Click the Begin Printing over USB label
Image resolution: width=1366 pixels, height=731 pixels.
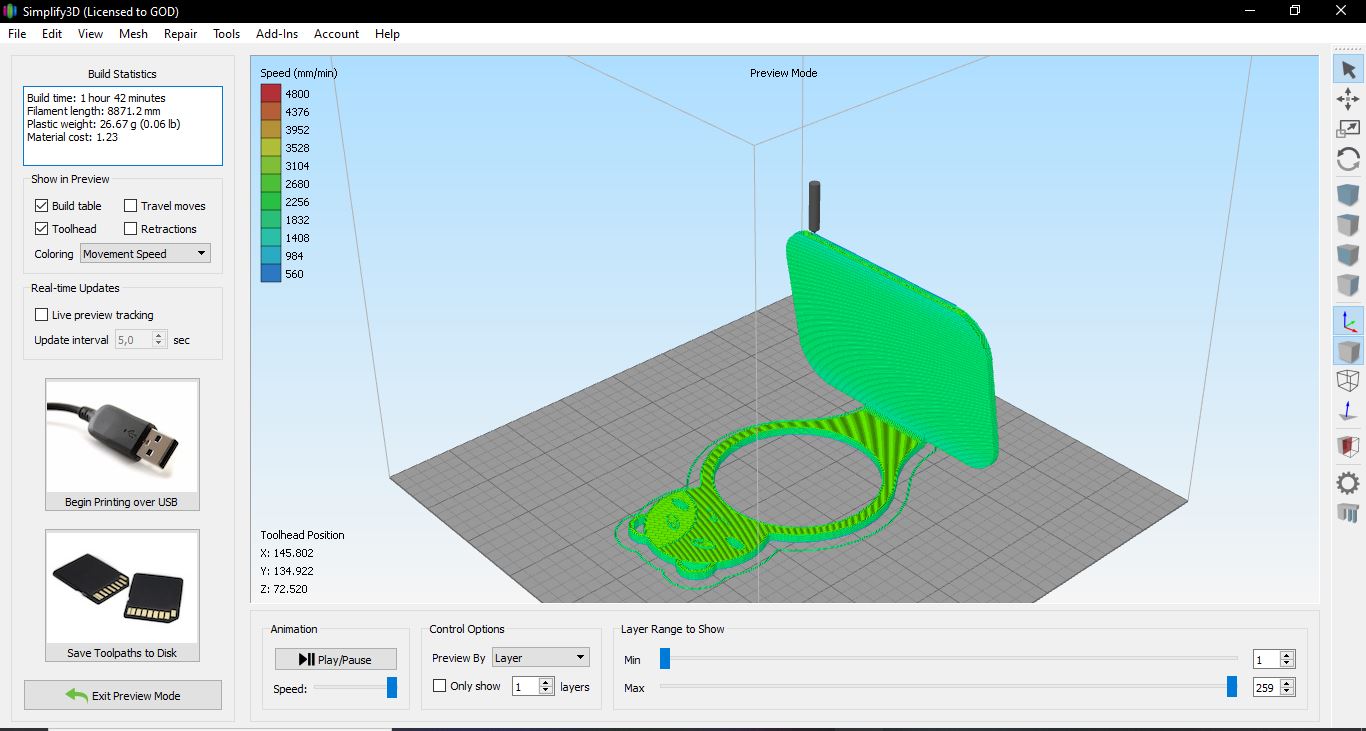pyautogui.click(x=122, y=502)
